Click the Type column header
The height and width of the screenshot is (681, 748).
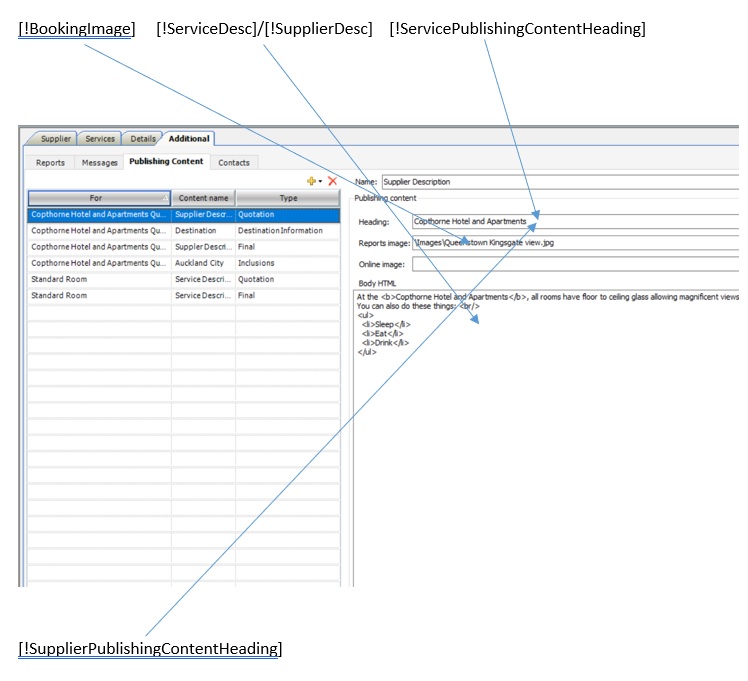(288, 198)
